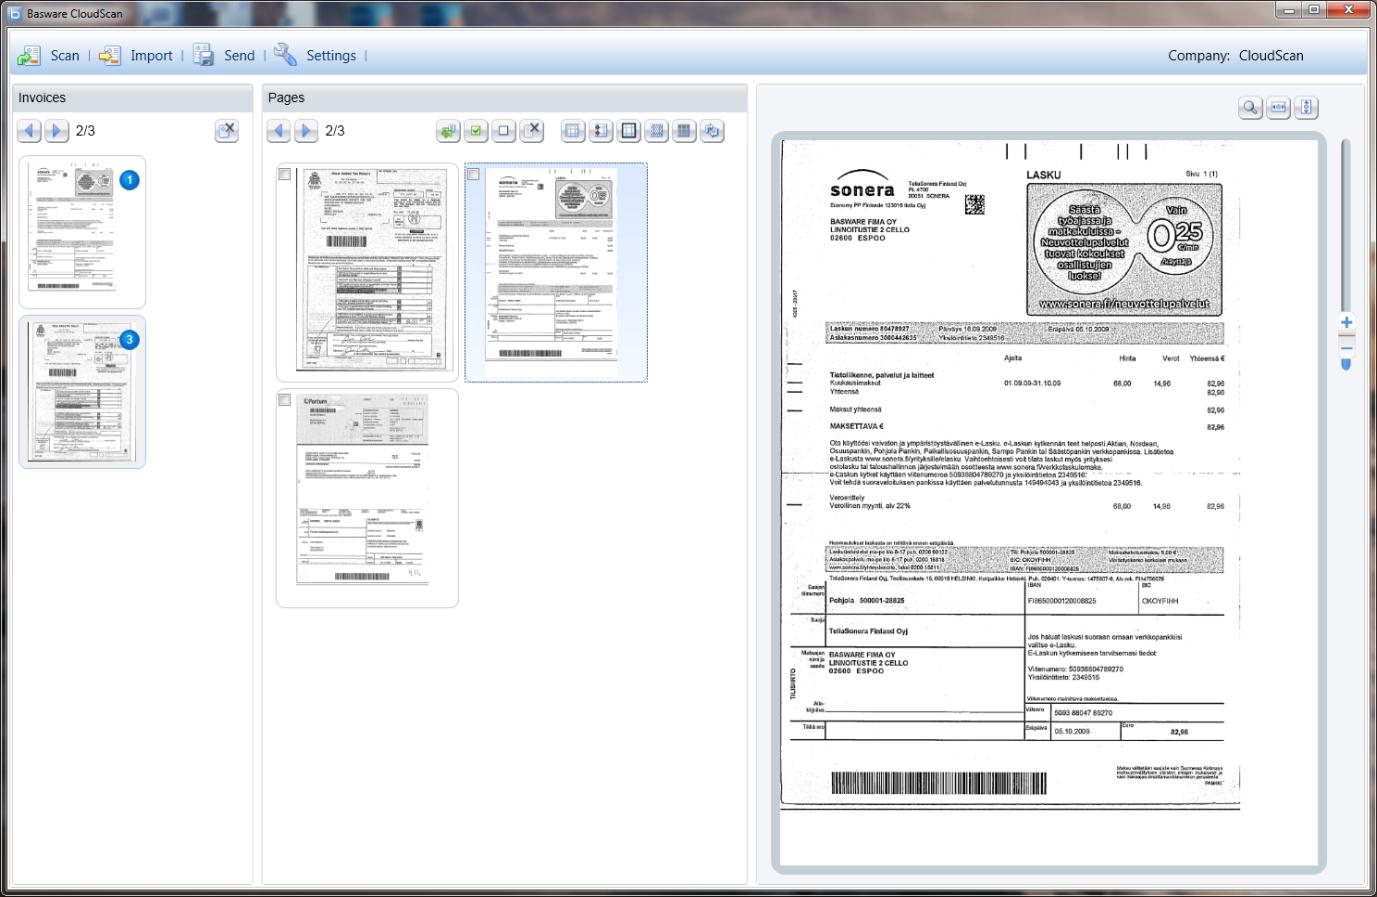Select the first invoice thumbnail badged 1
The width and height of the screenshot is (1377, 897).
point(82,232)
